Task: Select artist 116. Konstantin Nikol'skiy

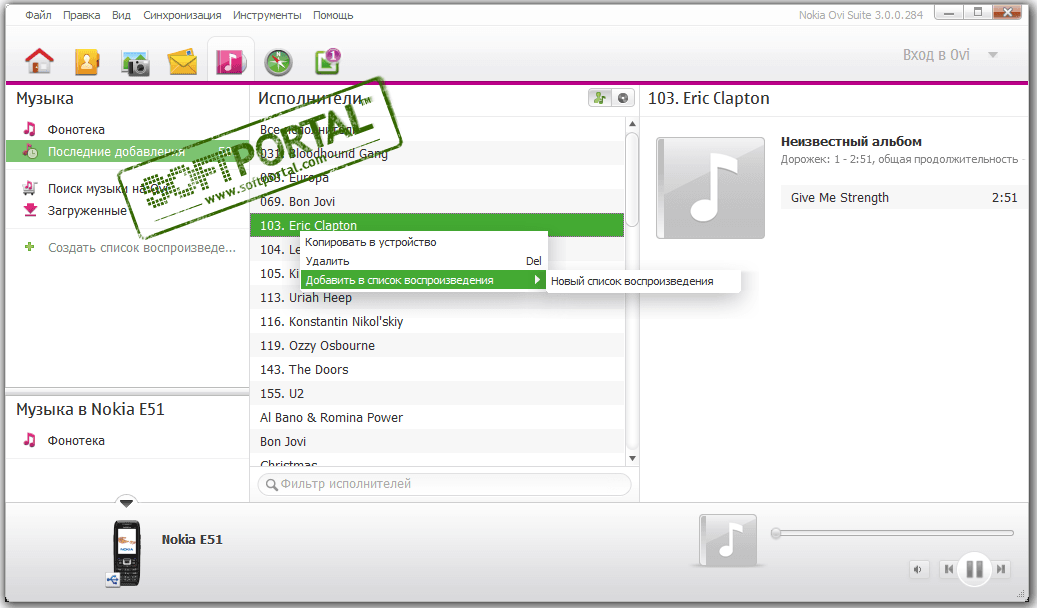Action: tap(437, 321)
